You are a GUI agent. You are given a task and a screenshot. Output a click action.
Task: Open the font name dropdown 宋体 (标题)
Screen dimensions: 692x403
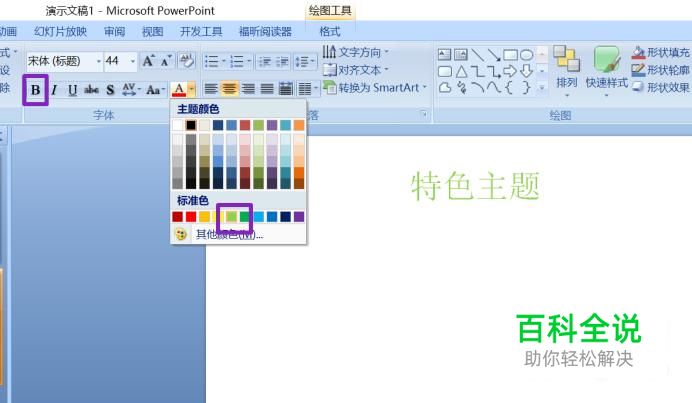point(99,61)
